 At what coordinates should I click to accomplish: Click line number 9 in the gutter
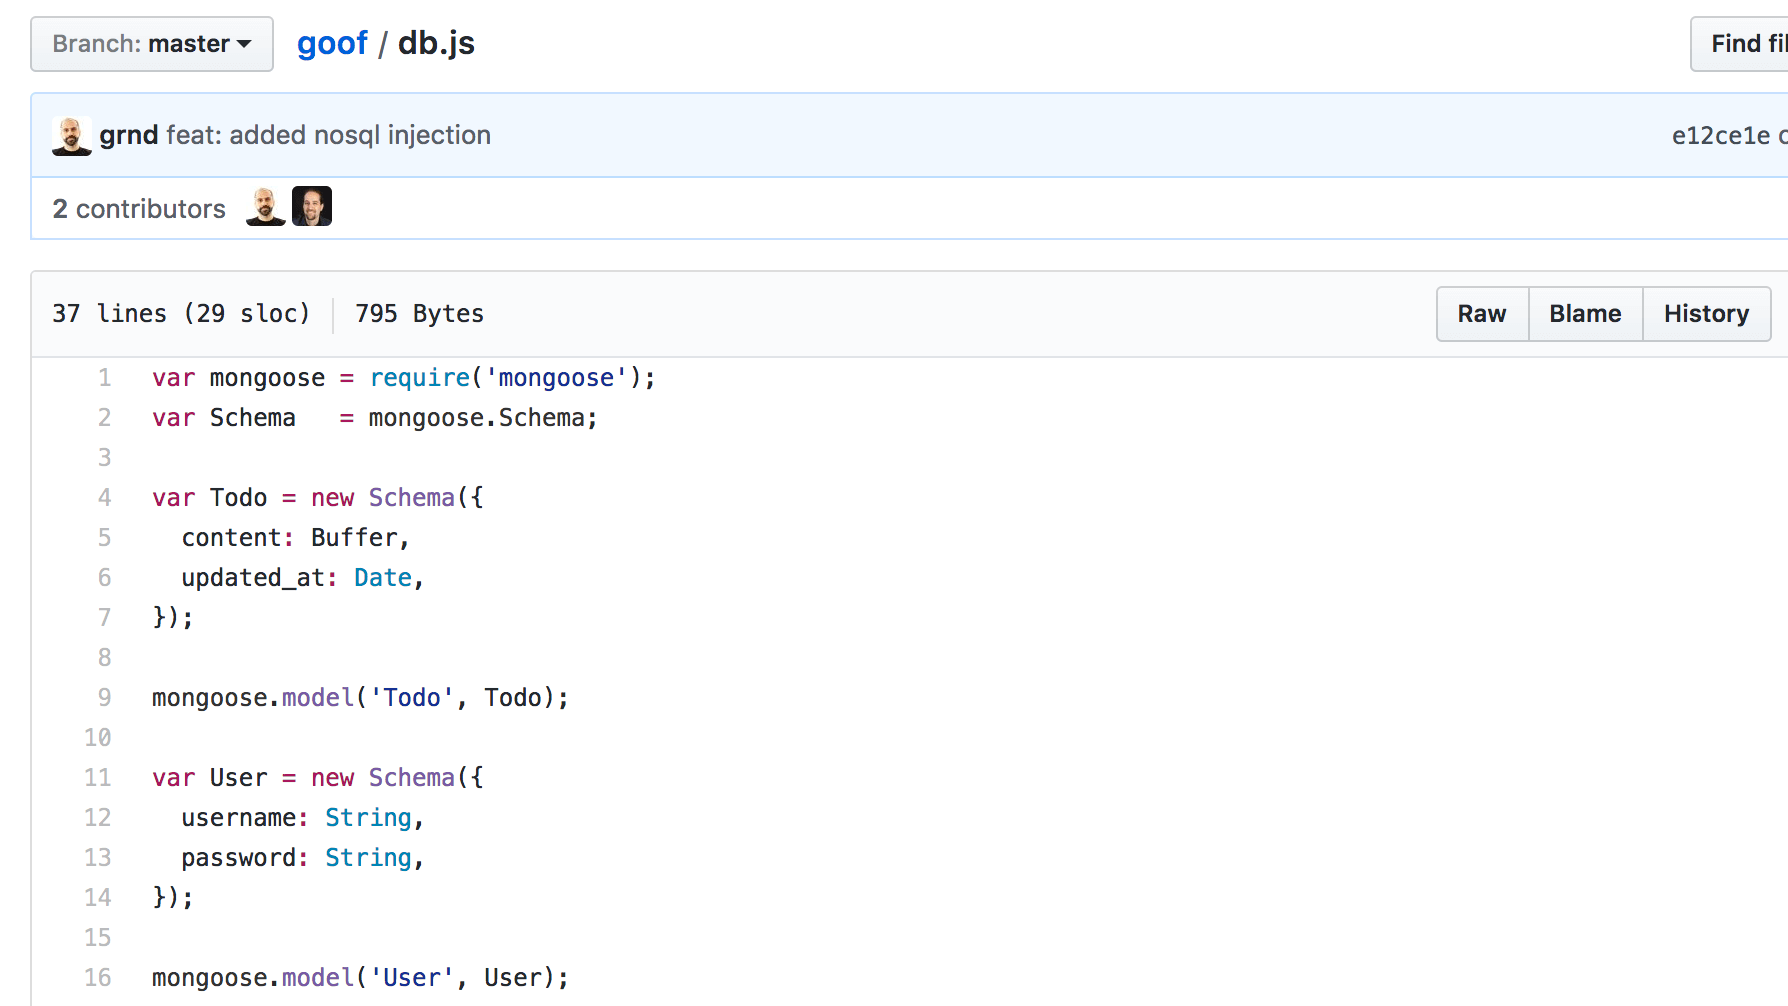pos(104,698)
